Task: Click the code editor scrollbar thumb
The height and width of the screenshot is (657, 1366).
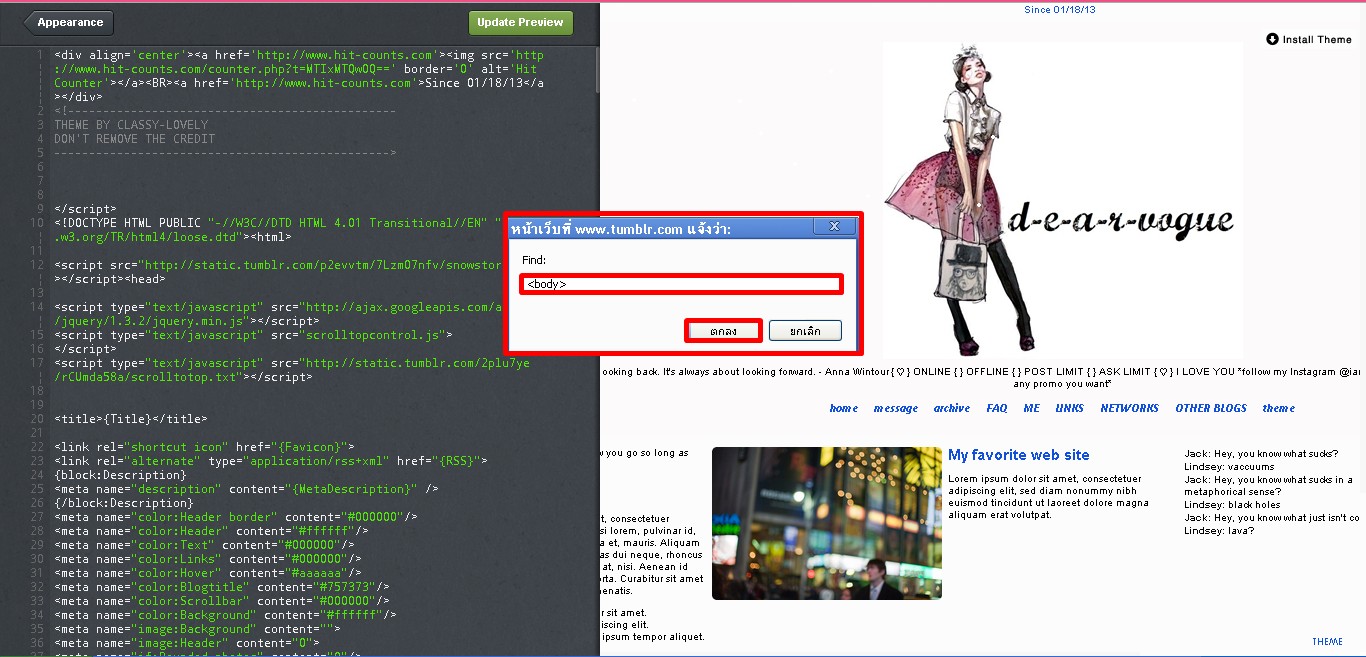Action: (x=597, y=70)
